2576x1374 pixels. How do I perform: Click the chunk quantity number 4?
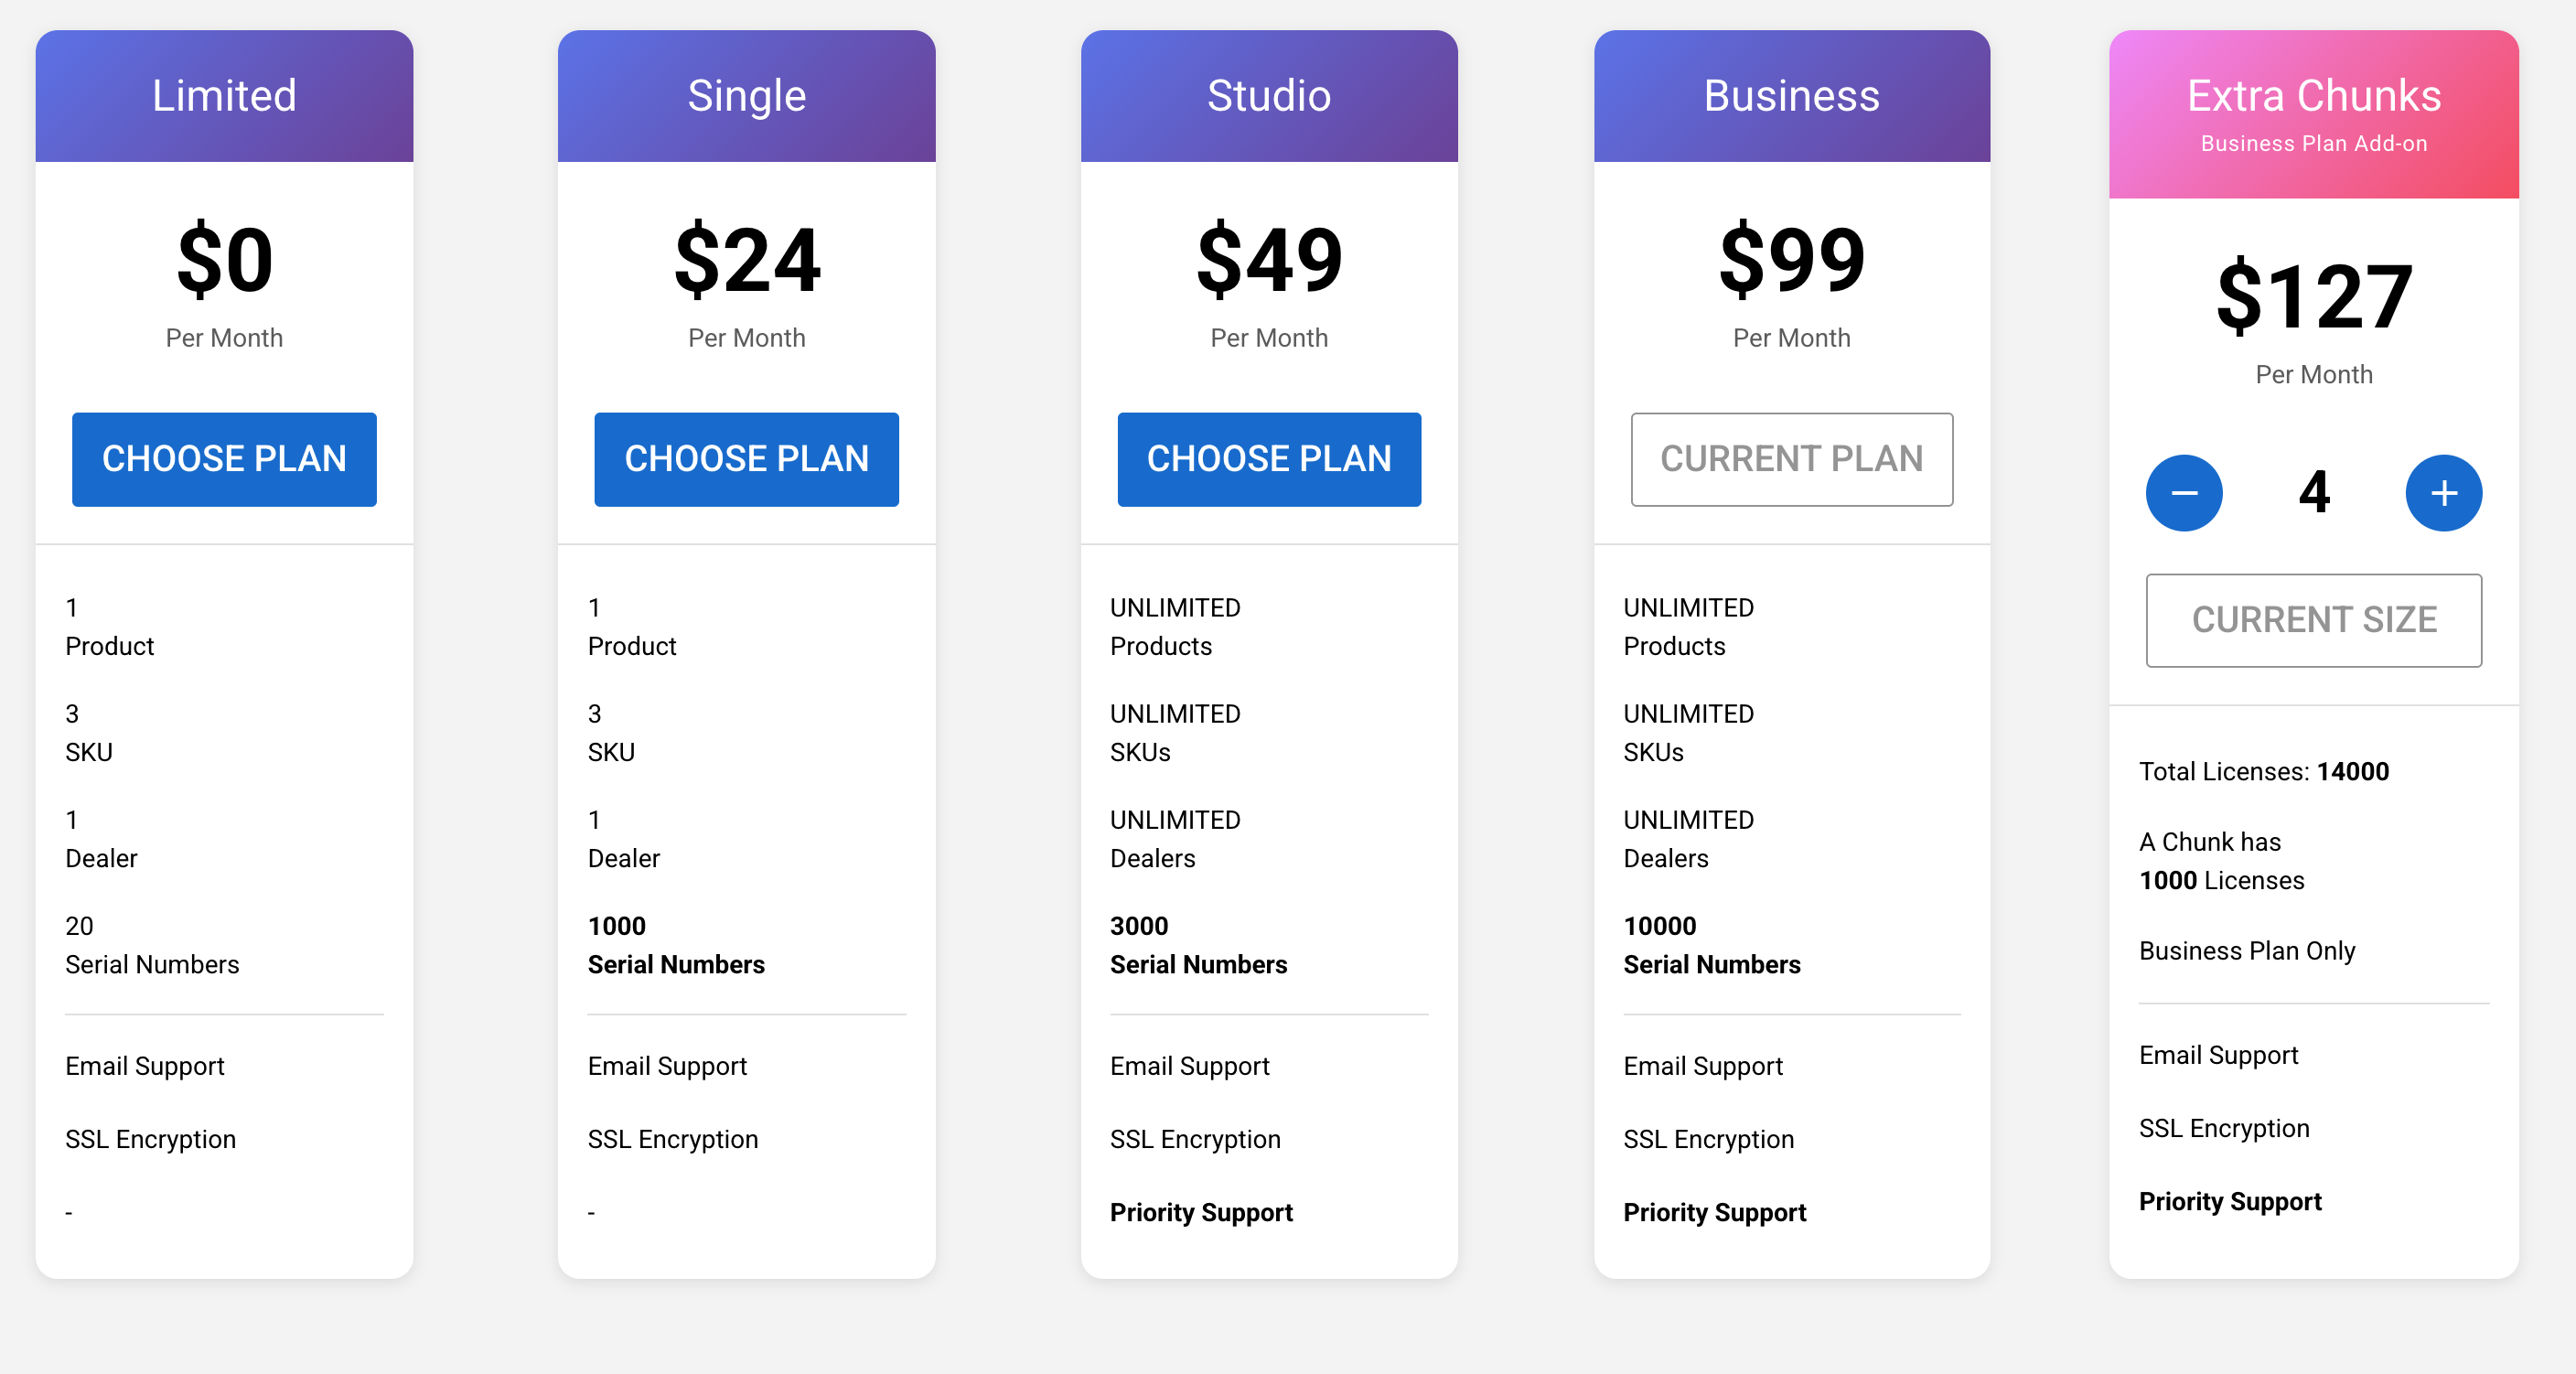coord(2313,492)
